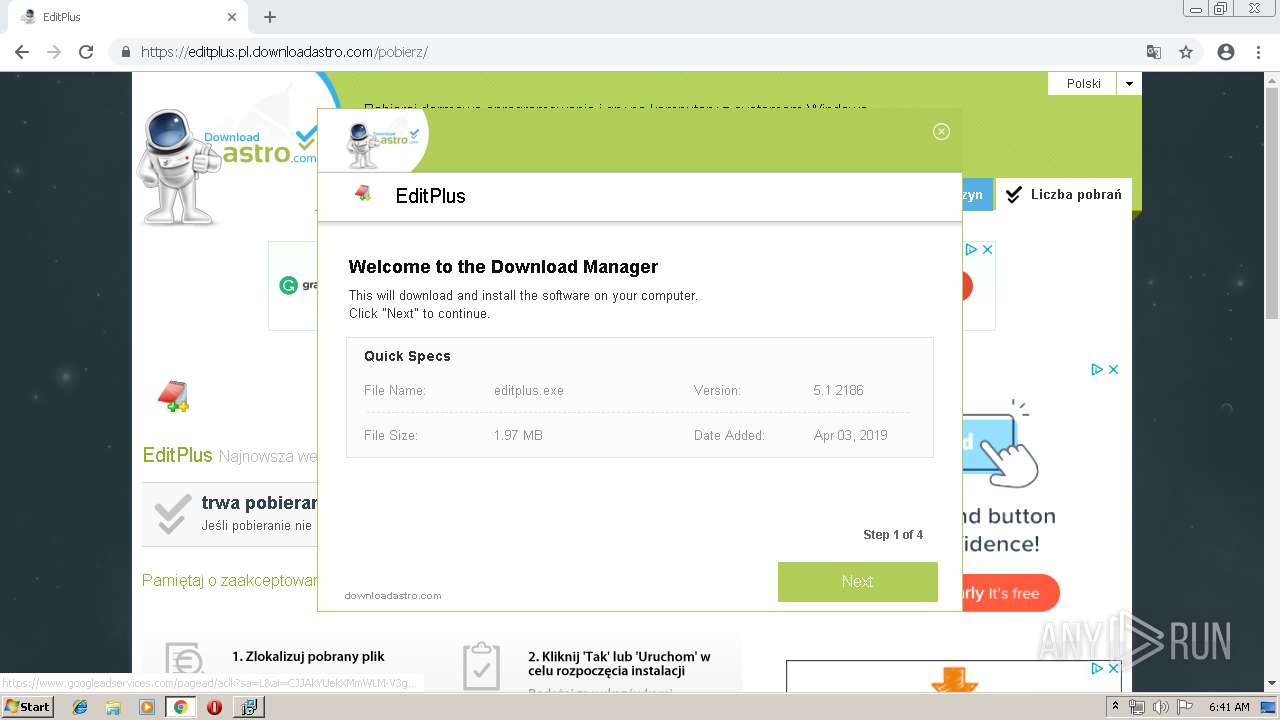
Task: Click Opera icon in taskbar
Action: pos(214,707)
